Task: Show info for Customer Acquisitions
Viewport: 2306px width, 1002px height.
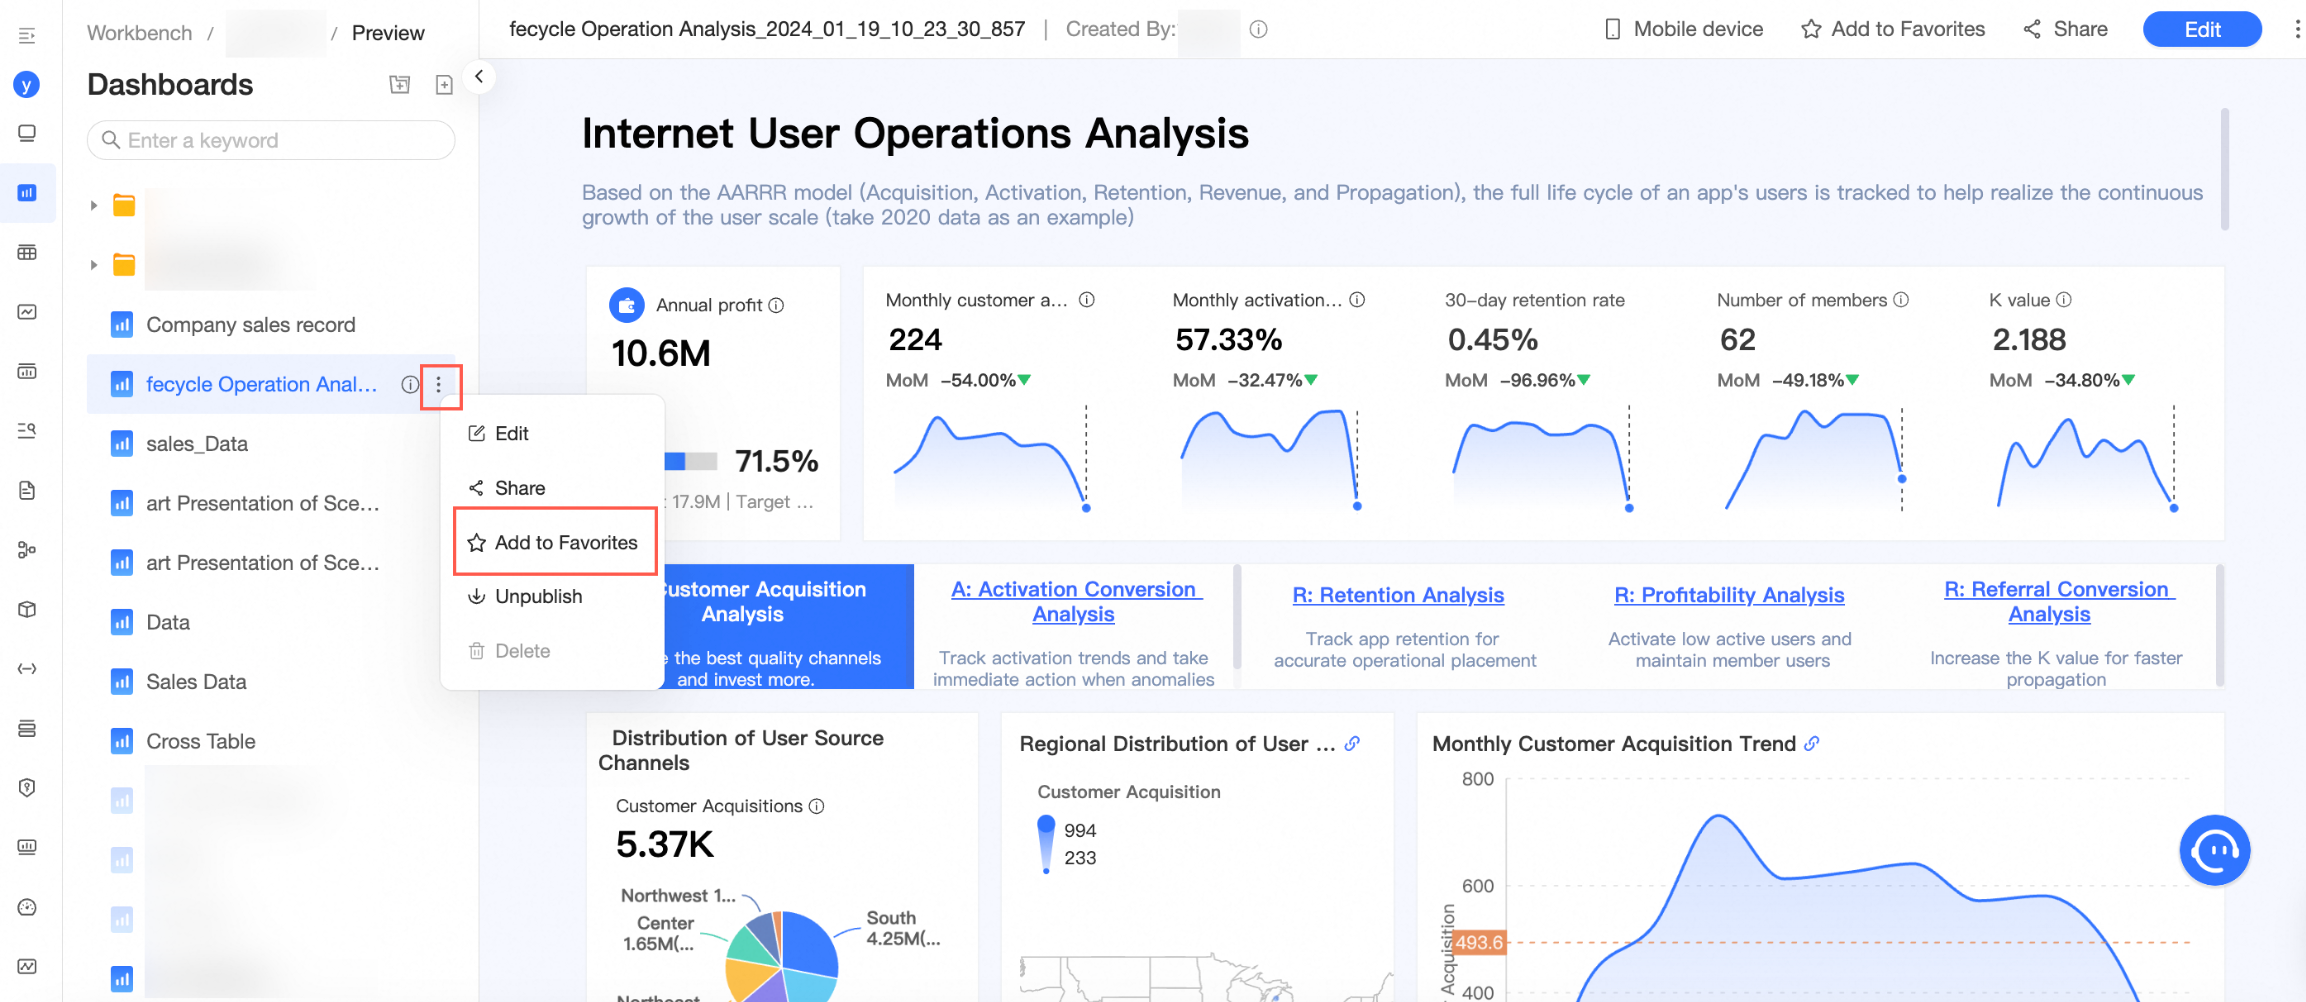Action: click(816, 806)
